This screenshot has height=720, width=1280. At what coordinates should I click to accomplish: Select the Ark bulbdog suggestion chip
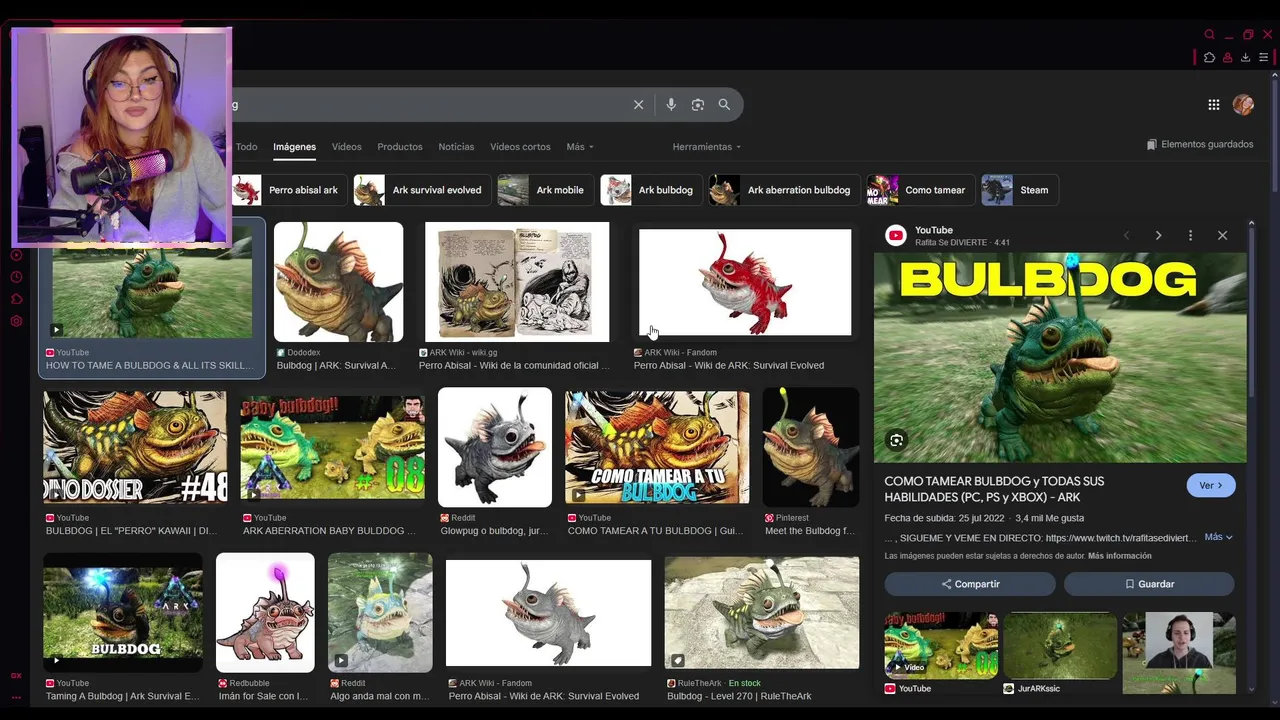tap(651, 190)
